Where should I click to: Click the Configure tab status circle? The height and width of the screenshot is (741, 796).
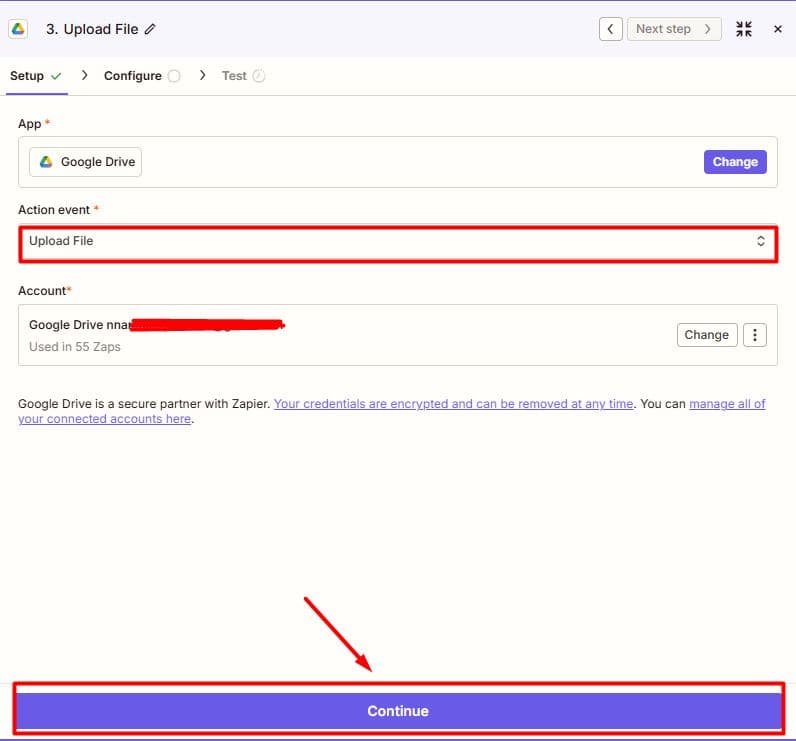tap(174, 76)
